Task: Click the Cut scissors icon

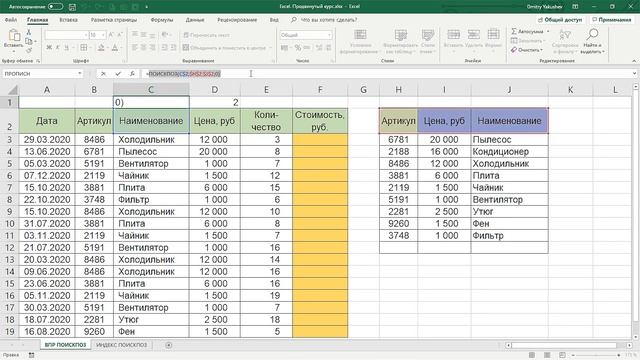Action: tap(29, 32)
